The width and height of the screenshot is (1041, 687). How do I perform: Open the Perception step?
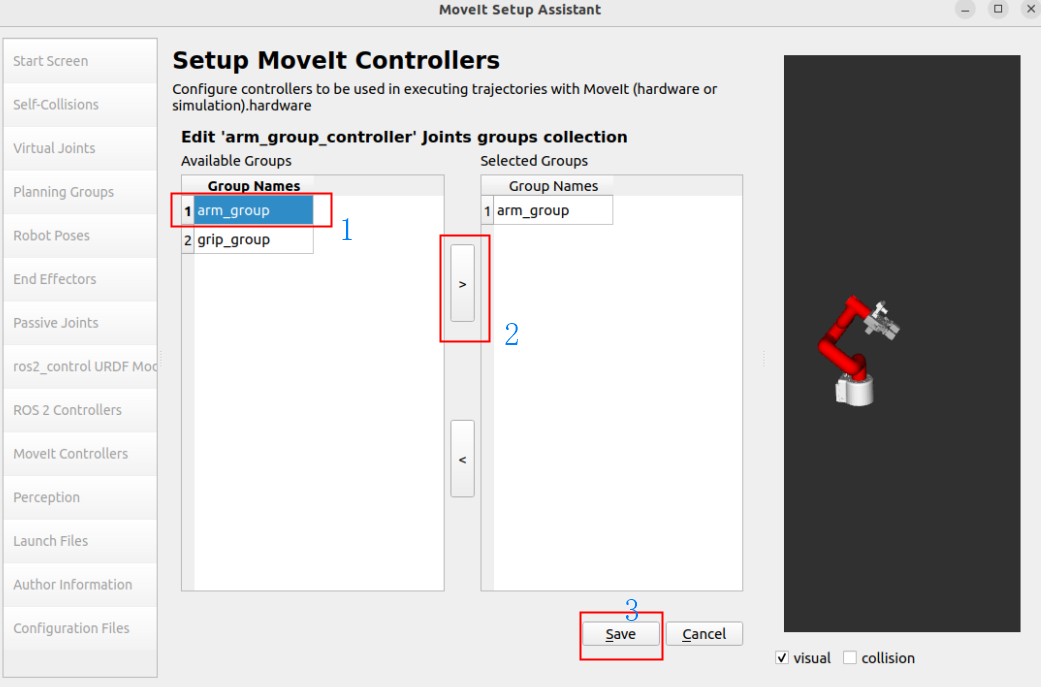tap(80, 498)
